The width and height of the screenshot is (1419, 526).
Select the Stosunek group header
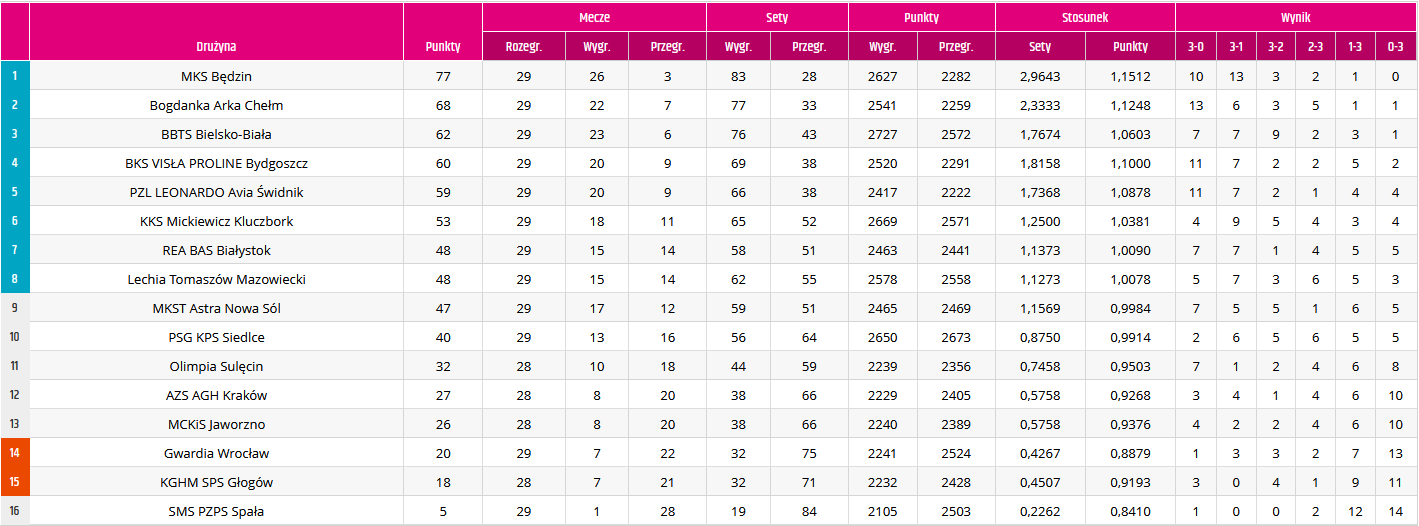(1085, 17)
